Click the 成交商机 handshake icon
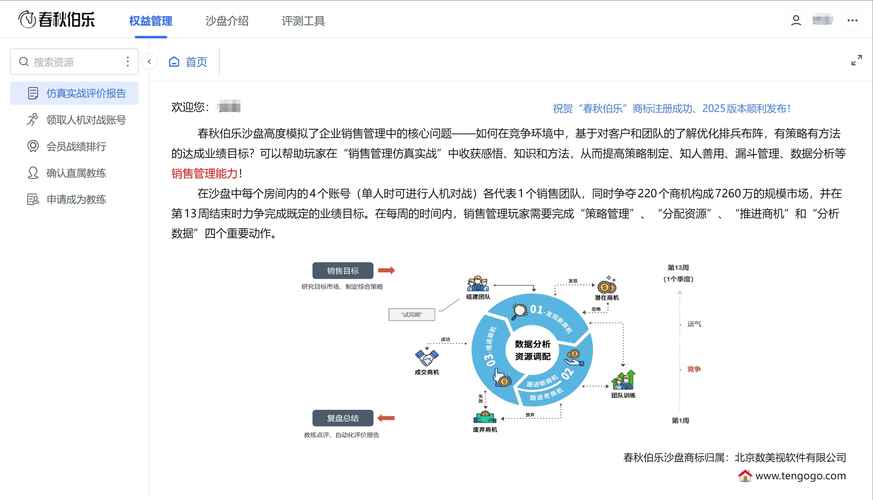This screenshot has height=500, width=873. click(427, 357)
